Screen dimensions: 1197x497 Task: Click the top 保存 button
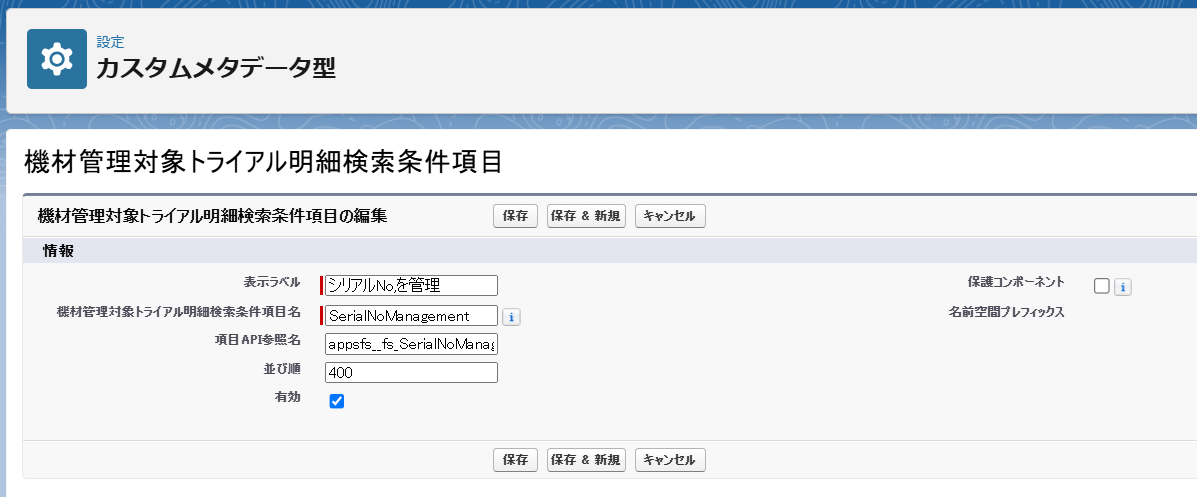coord(515,216)
